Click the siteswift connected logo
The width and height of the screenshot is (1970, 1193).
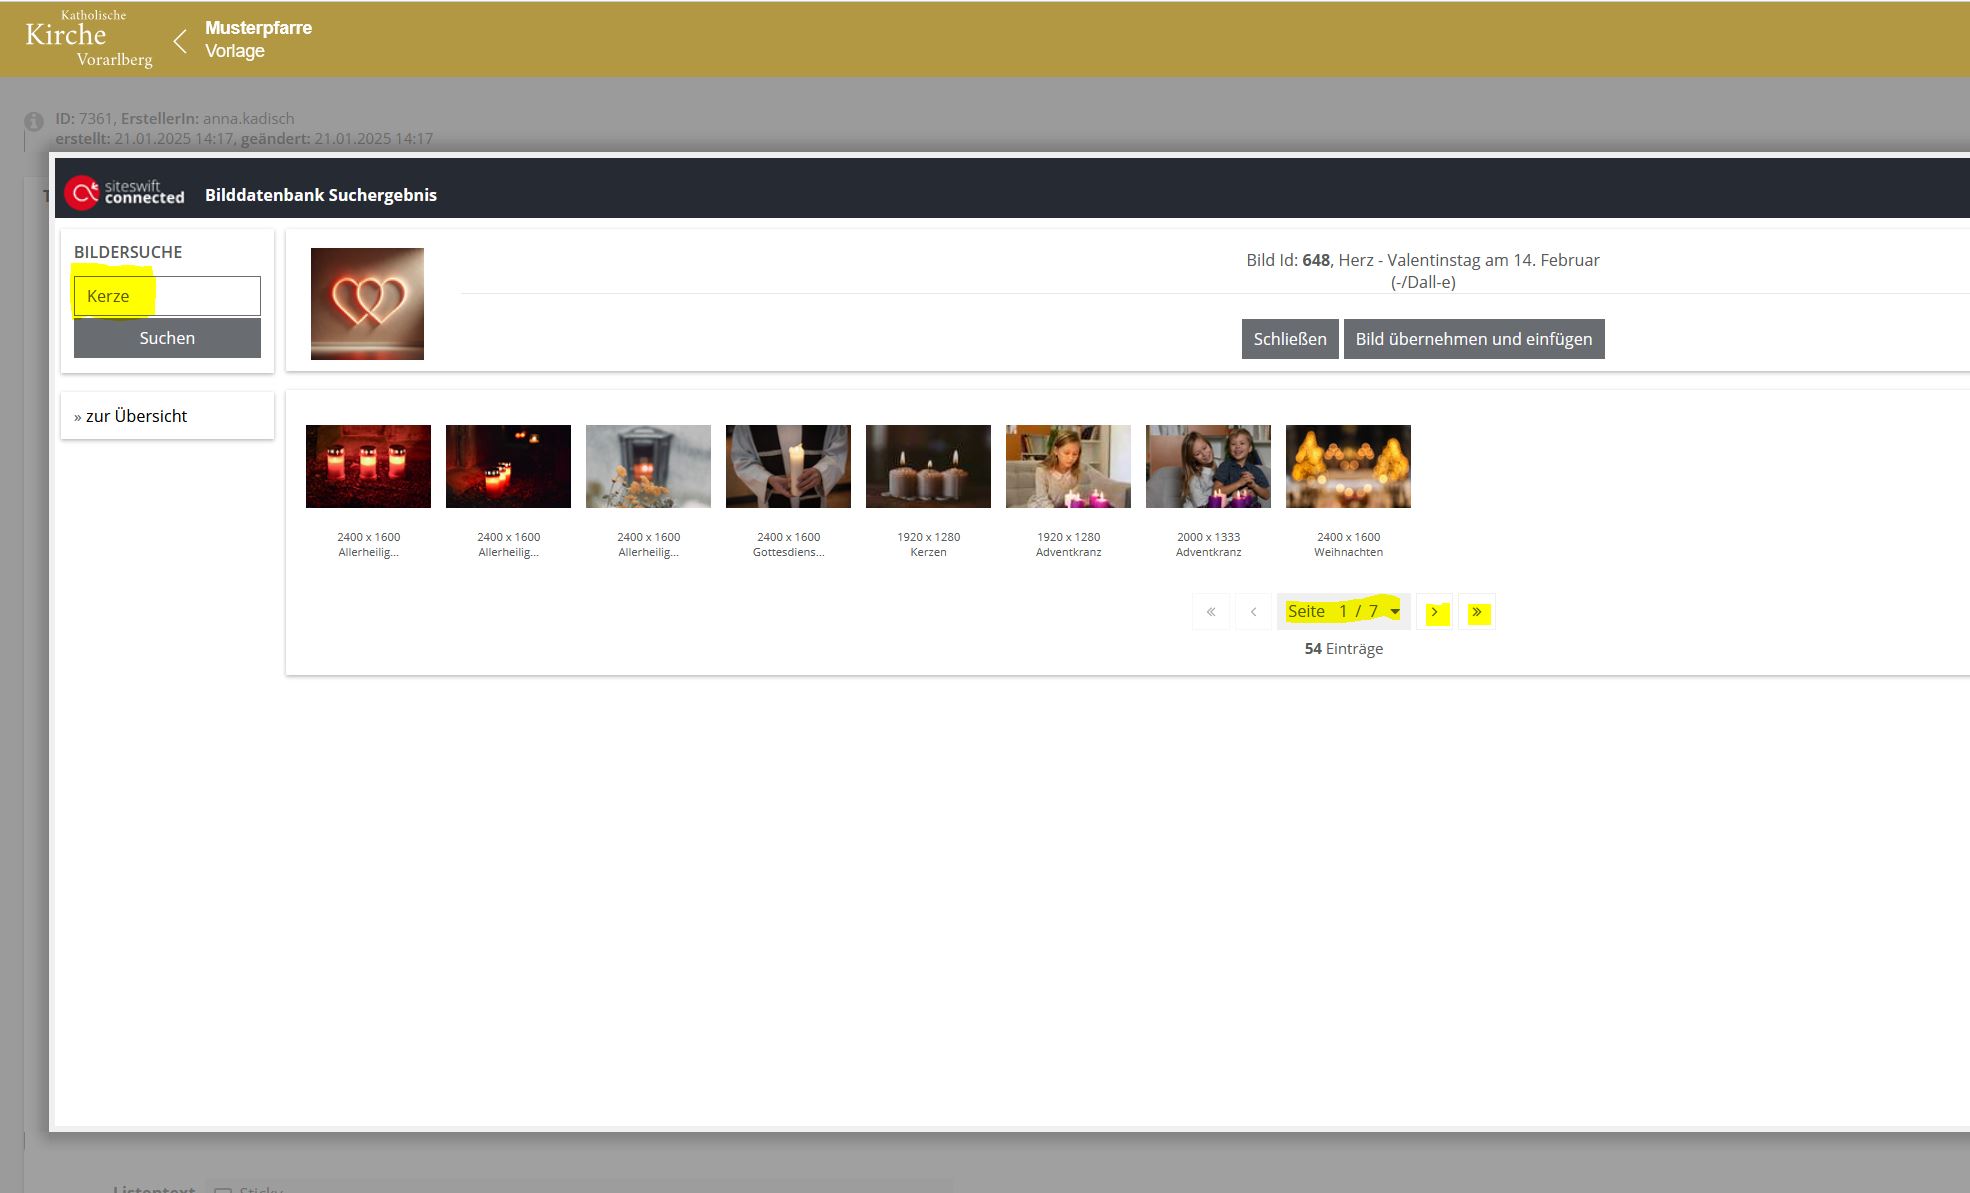pyautogui.click(x=124, y=193)
